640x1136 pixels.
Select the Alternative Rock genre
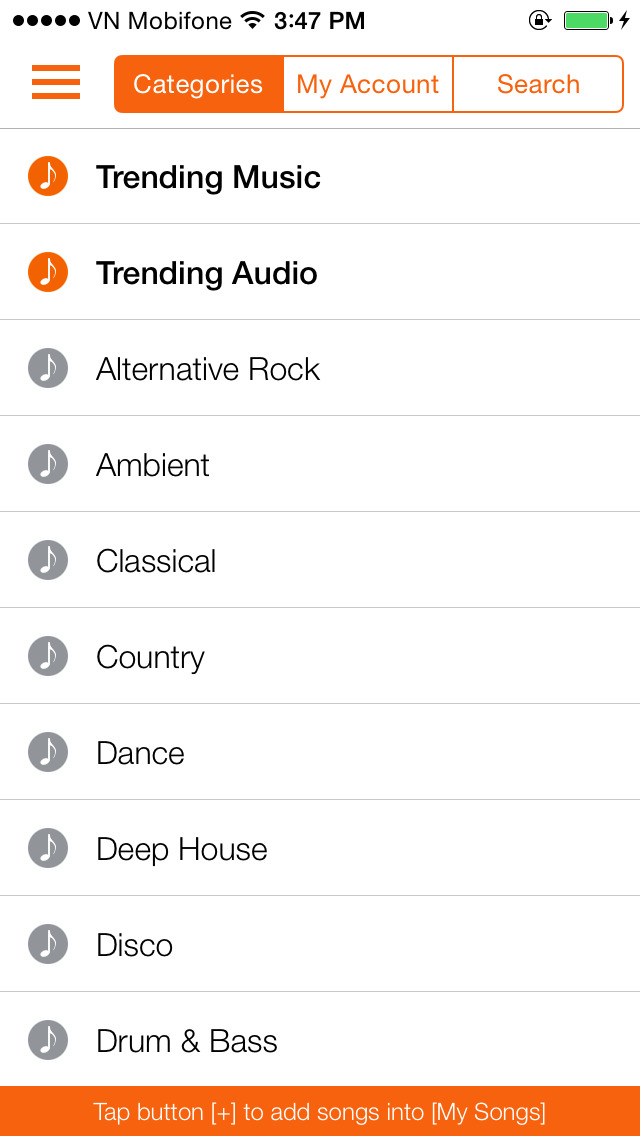point(208,369)
